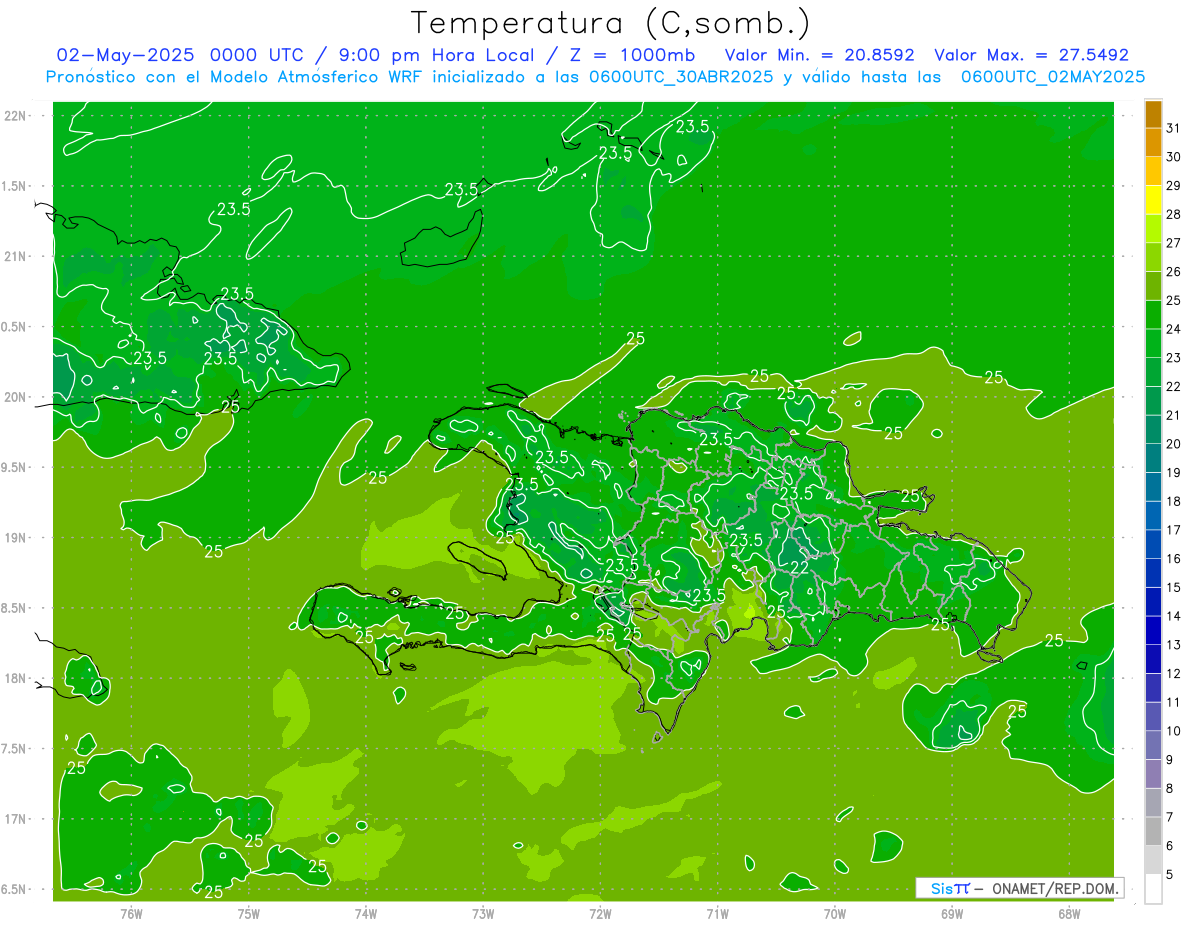Viewport: 1200px width, 927px height.
Task: Click the color scale value '29'
Action: (1173, 185)
